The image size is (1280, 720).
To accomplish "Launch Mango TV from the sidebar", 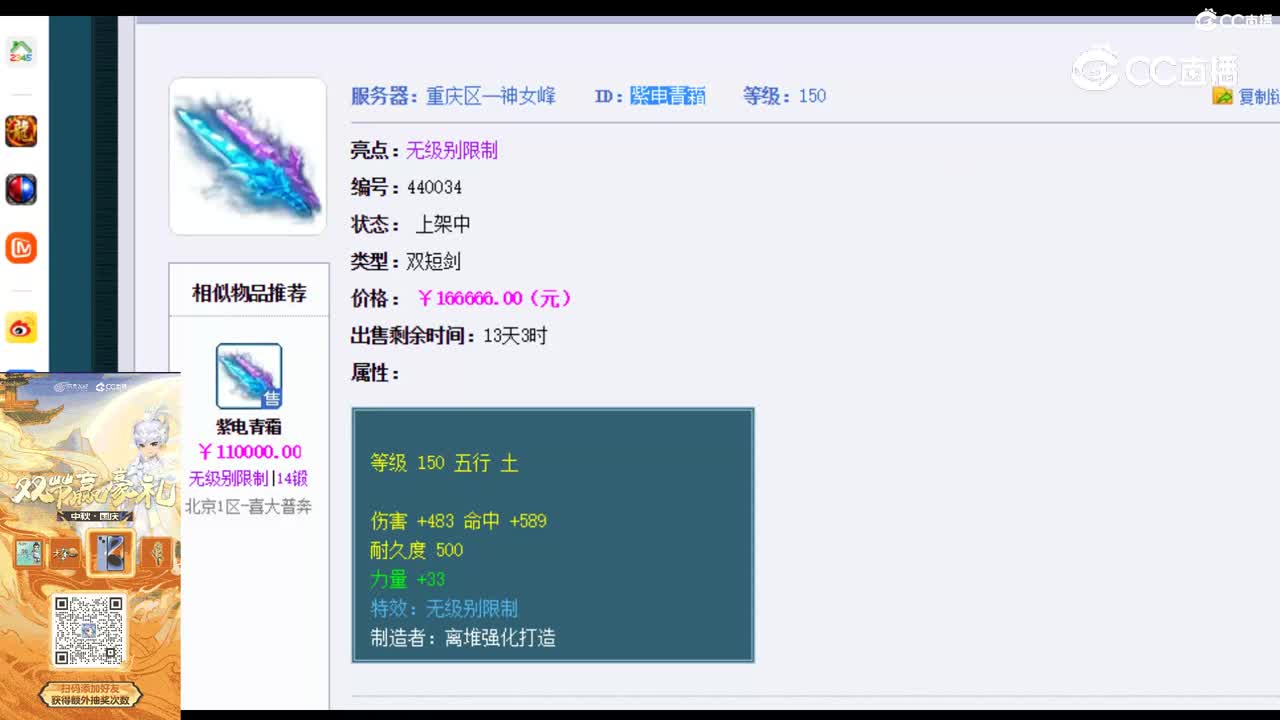I will [x=21, y=247].
